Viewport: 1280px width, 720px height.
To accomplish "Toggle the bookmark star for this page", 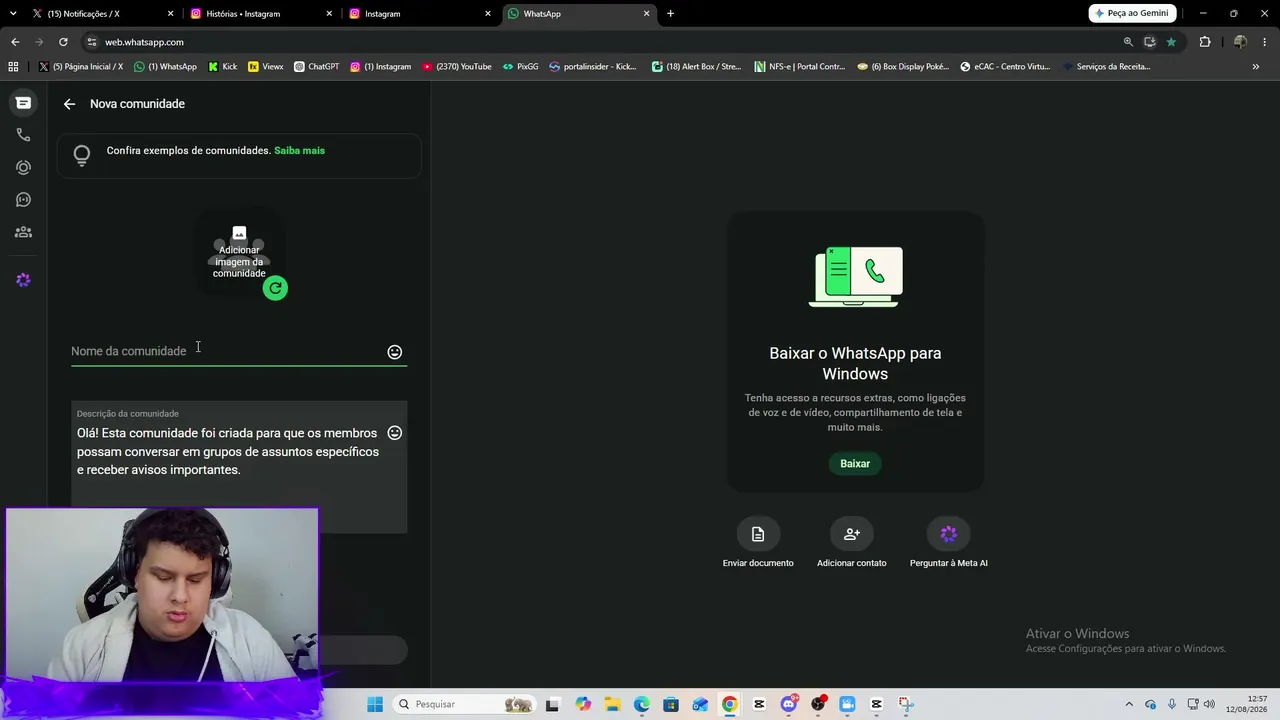I will 1171,42.
